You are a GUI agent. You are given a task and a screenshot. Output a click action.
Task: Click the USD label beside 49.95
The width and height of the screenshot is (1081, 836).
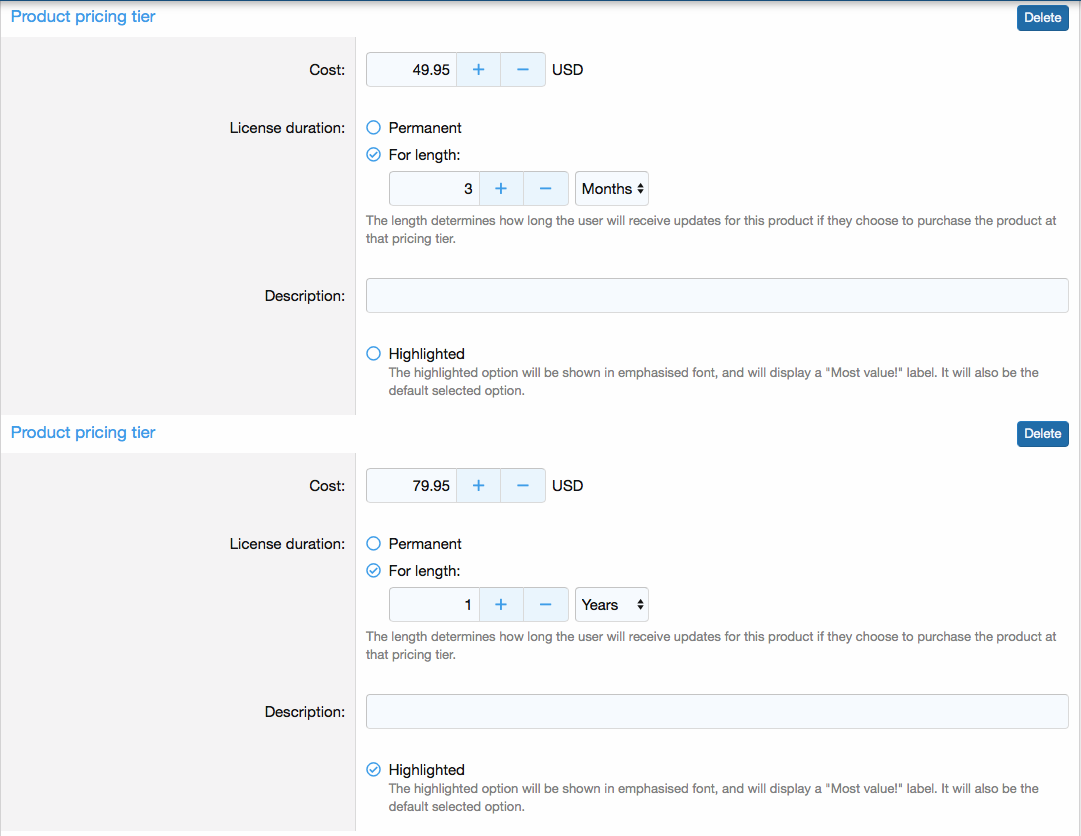(567, 70)
